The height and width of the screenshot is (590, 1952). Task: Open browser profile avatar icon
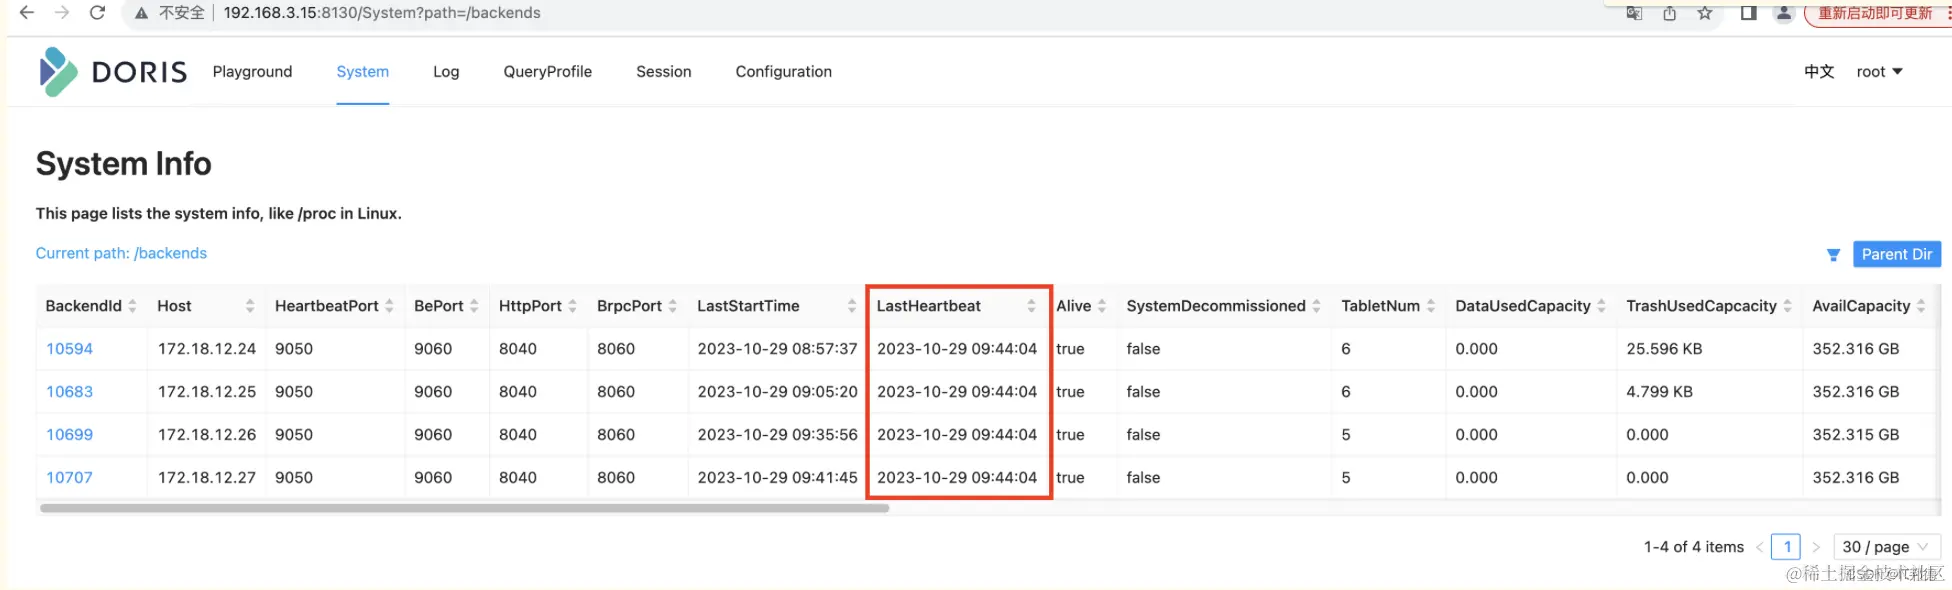pyautogui.click(x=1783, y=13)
